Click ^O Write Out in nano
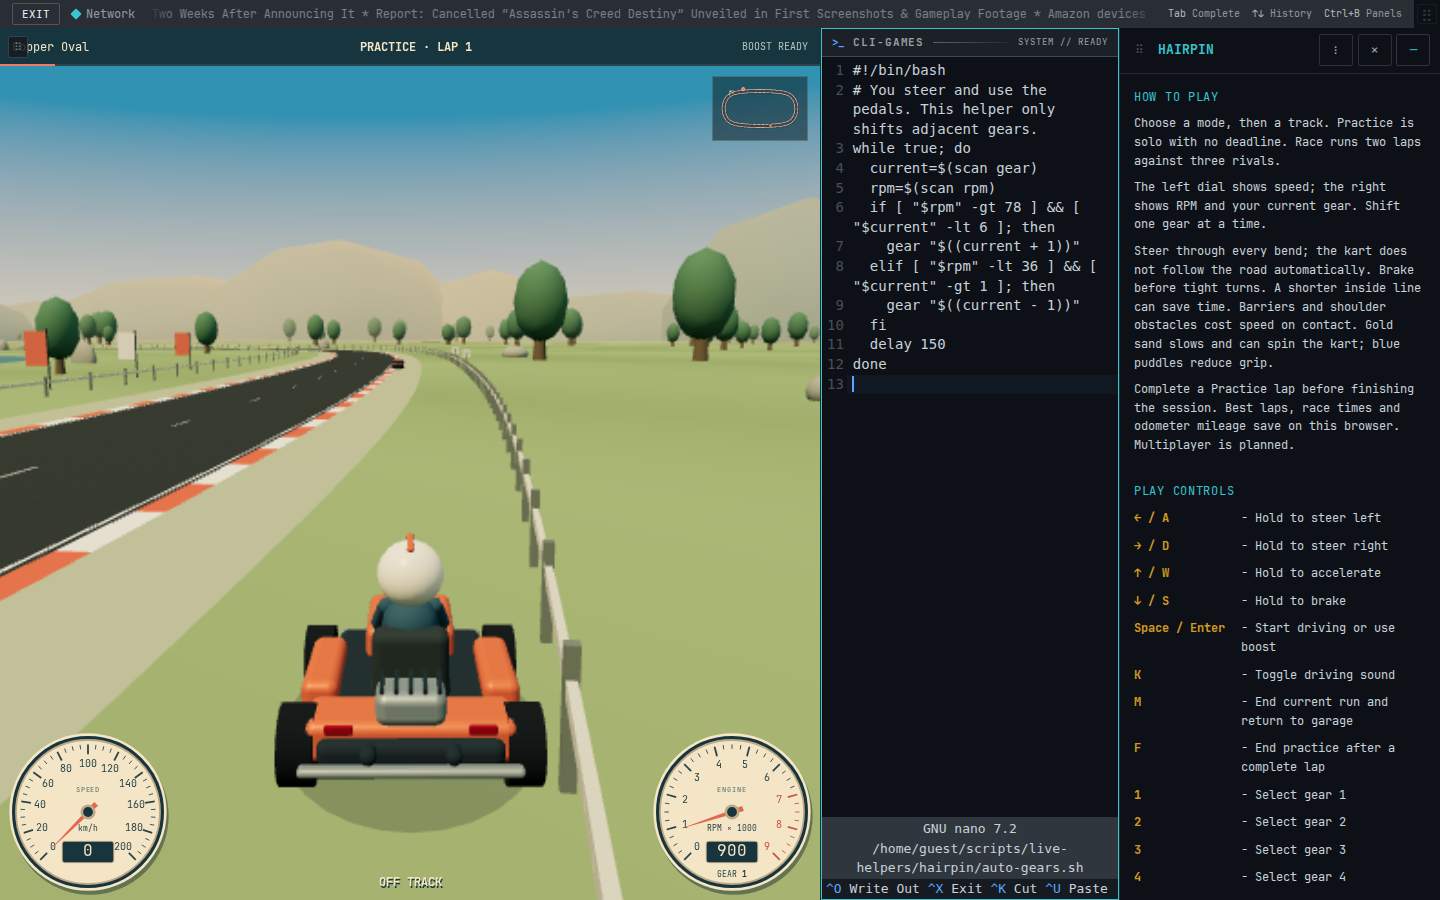This screenshot has height=900, width=1440. coord(872,888)
